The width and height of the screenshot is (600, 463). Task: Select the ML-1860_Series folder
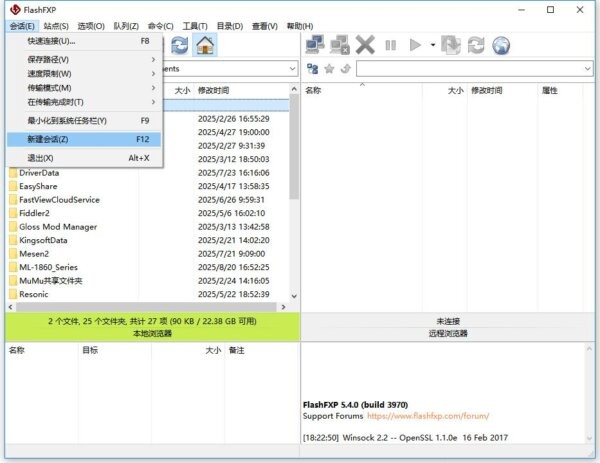48,267
